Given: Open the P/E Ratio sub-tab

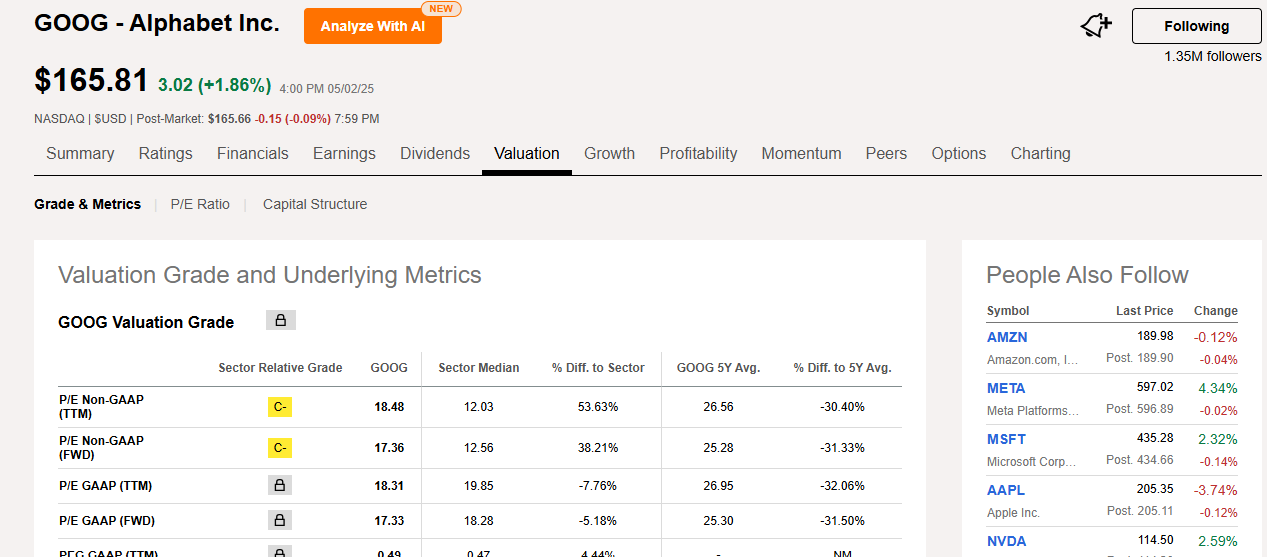Looking at the screenshot, I should (x=200, y=204).
